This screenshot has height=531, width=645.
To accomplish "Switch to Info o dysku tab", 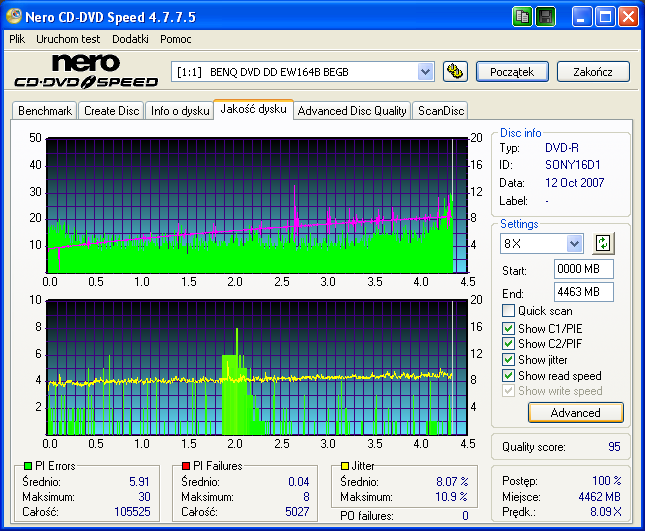I will click(180, 111).
